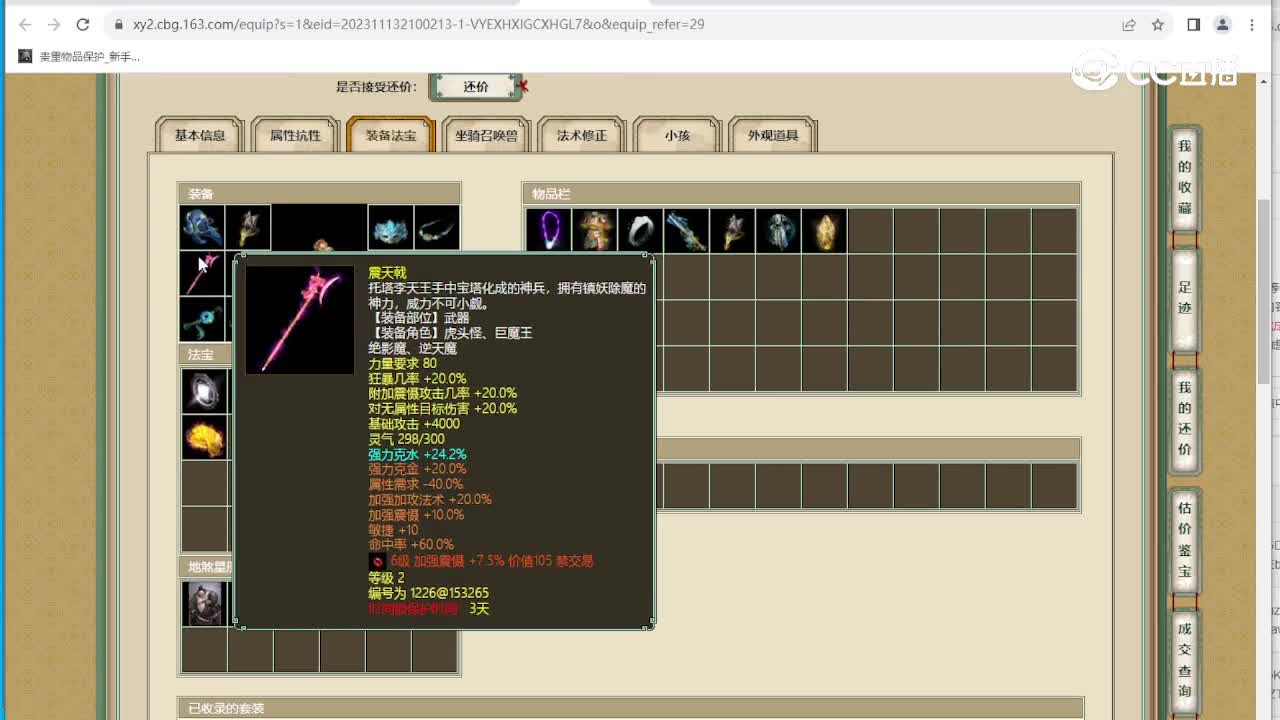Click the browser address bar URL
1280x720 pixels.
(418, 24)
